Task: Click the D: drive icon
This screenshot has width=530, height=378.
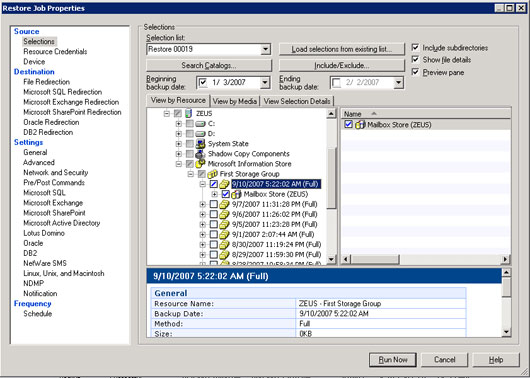Action: click(x=201, y=134)
